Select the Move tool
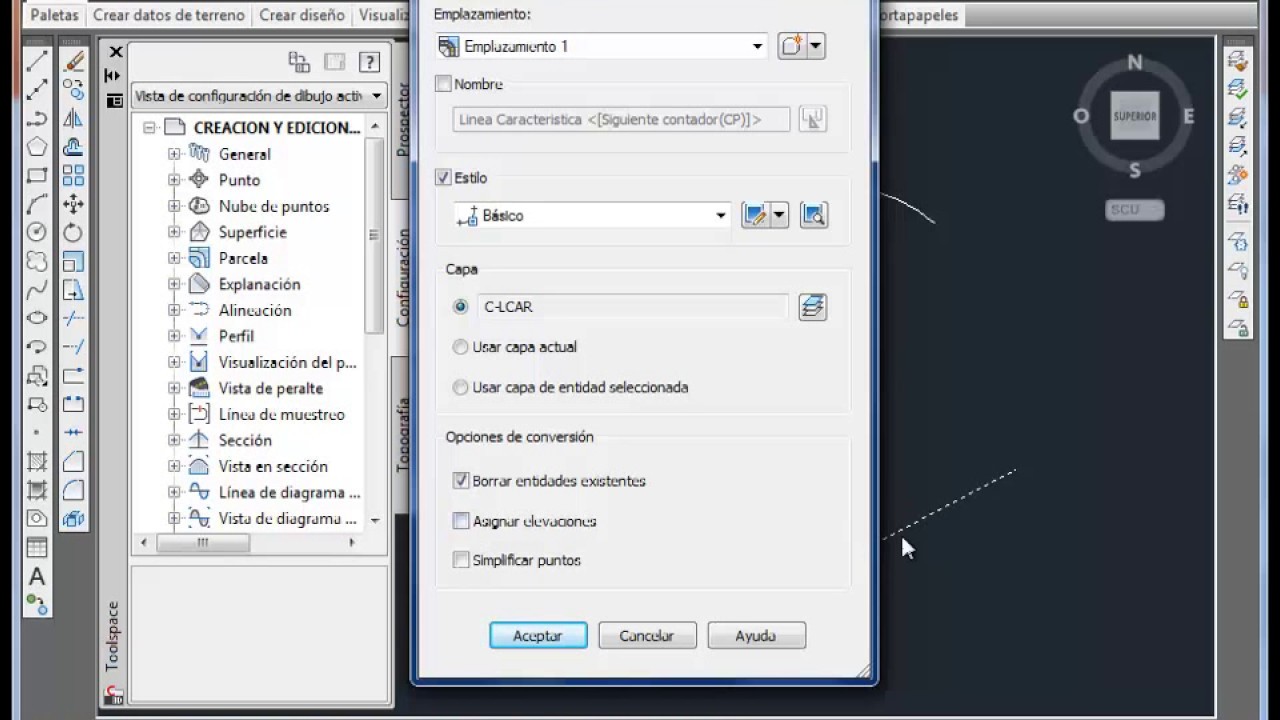This screenshot has height=720, width=1280. 73,204
